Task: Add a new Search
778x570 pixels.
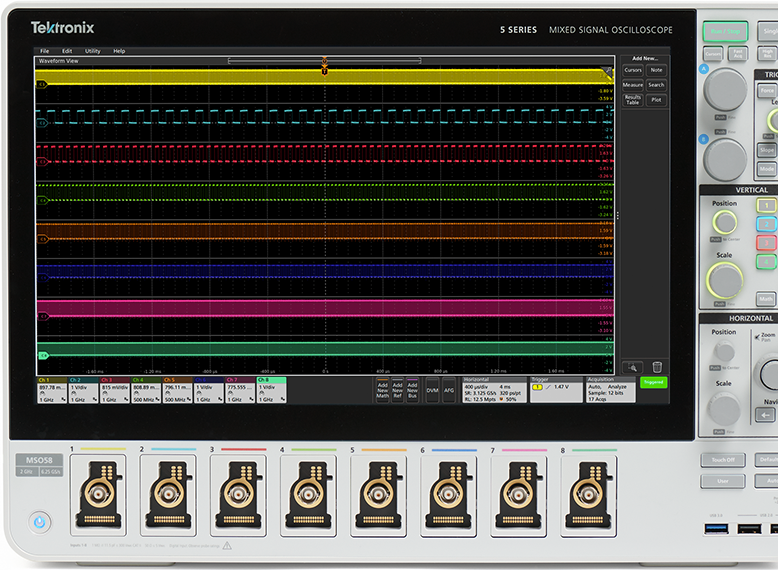Action: click(x=656, y=85)
